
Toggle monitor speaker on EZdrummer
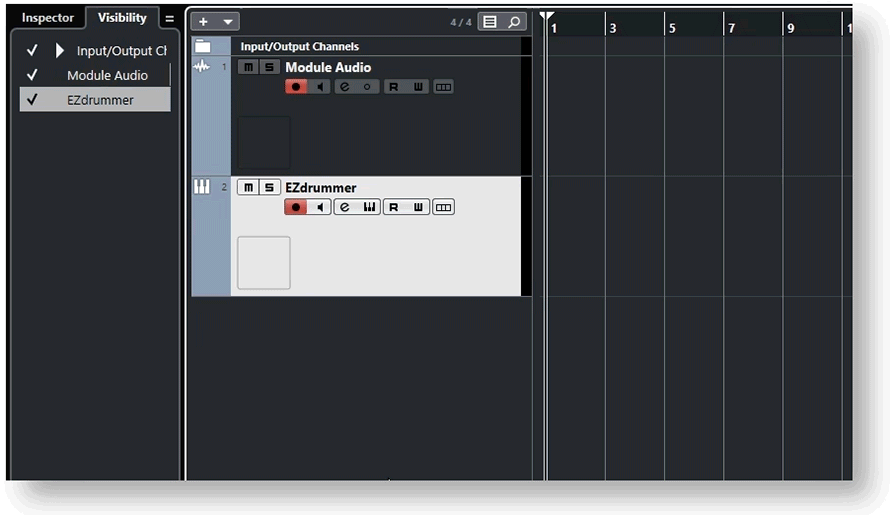(x=320, y=207)
